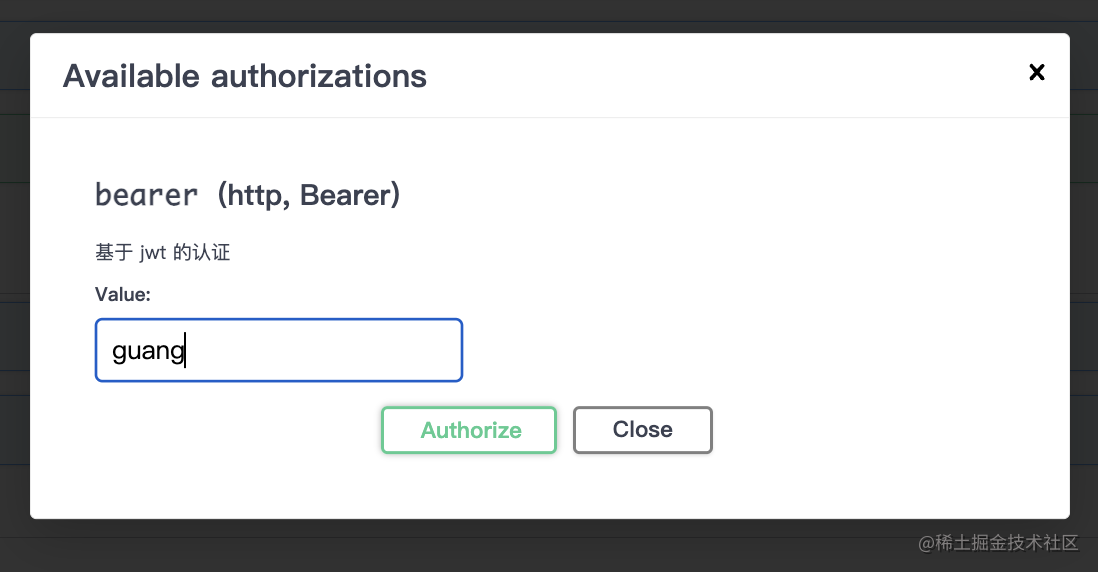This screenshot has width=1098, height=572.
Task: Cancel authorization using the Close button
Action: click(642, 430)
